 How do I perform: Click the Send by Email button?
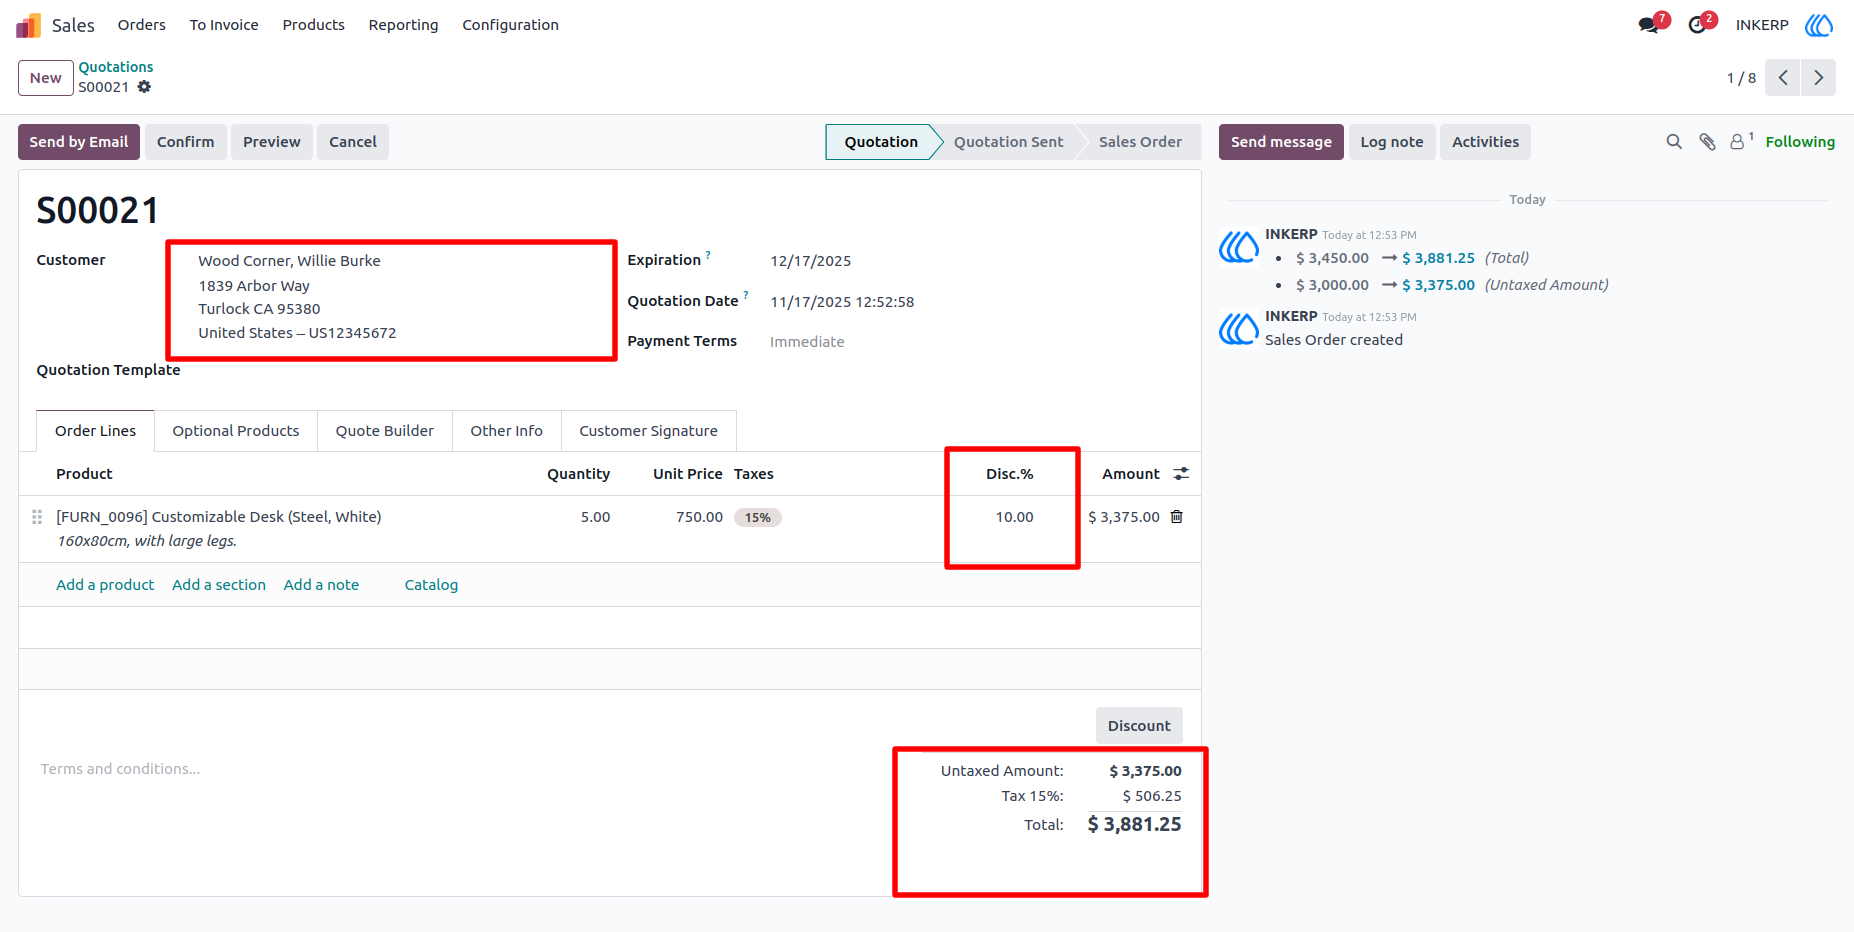click(79, 142)
